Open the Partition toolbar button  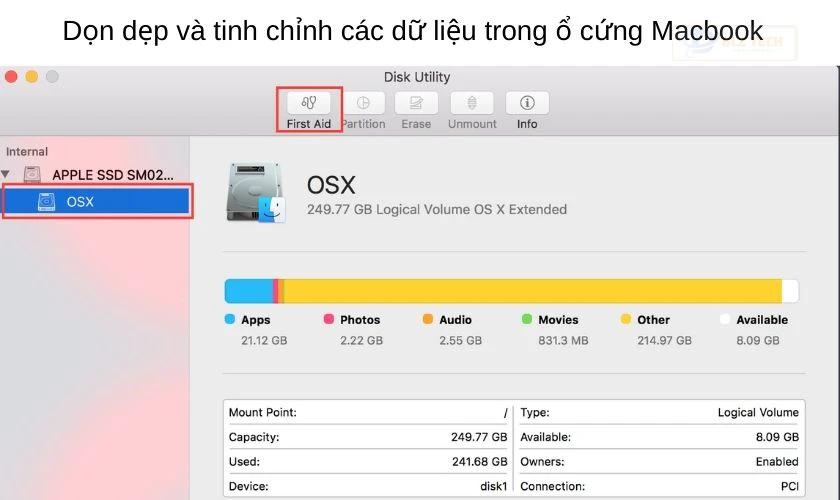click(363, 103)
